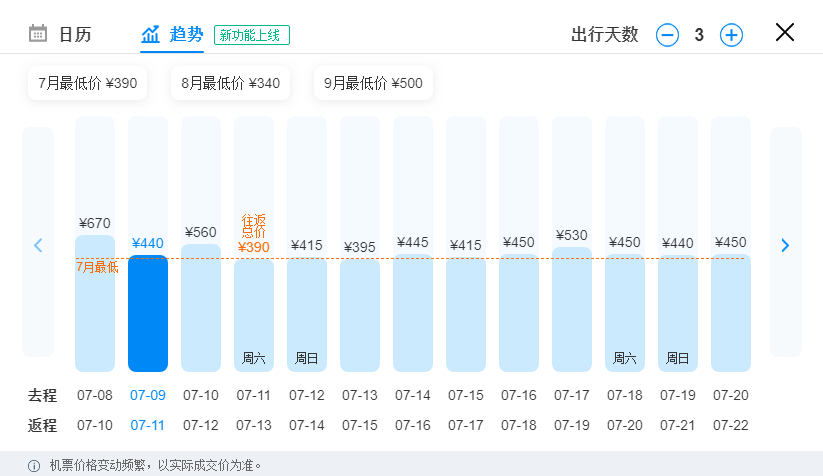Click the calendar icon beside 日历
The width and height of the screenshot is (823, 476).
(37, 33)
